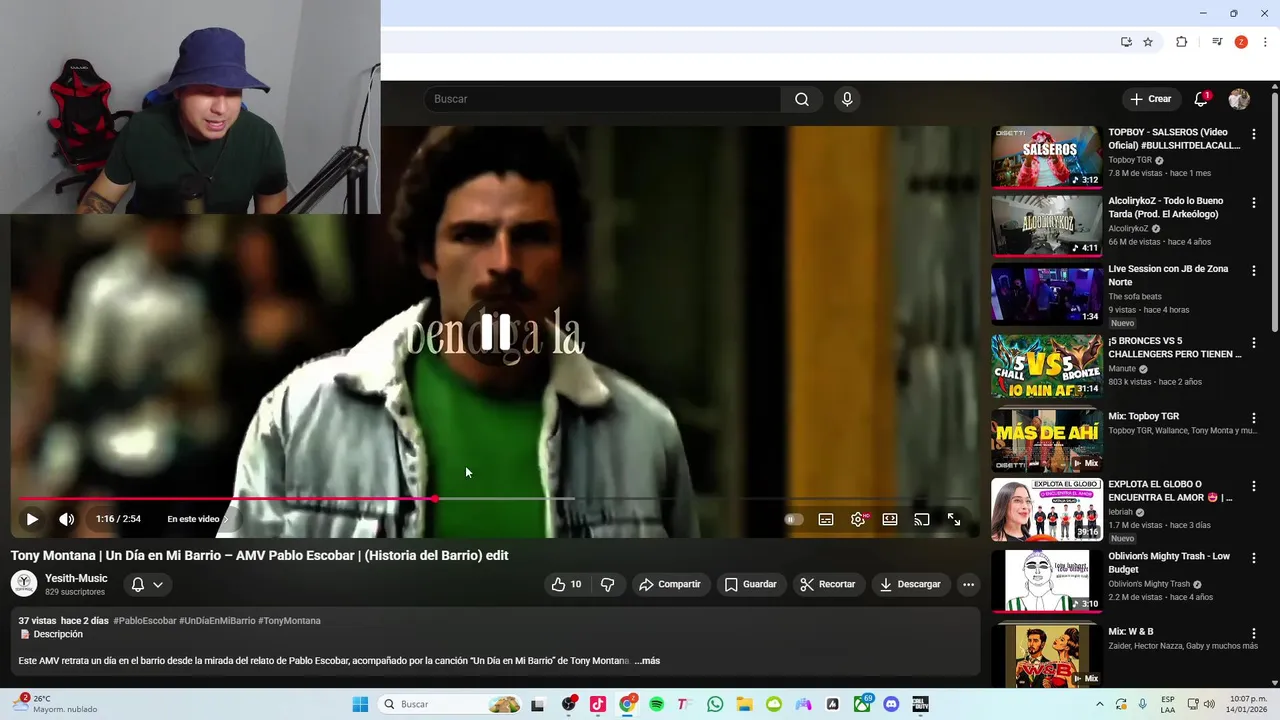The image size is (1280, 720).
Task: Click the Chrome bookmark star icon
Action: click(x=1148, y=42)
